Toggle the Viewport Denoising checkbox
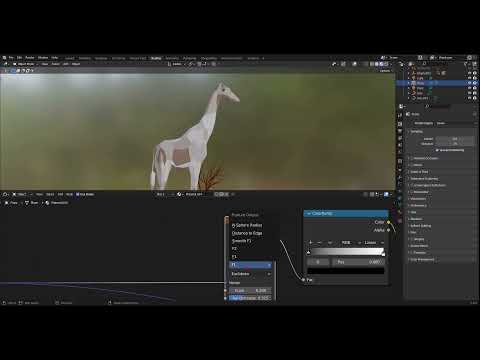Screen dimensions: 480x360 [437, 150]
